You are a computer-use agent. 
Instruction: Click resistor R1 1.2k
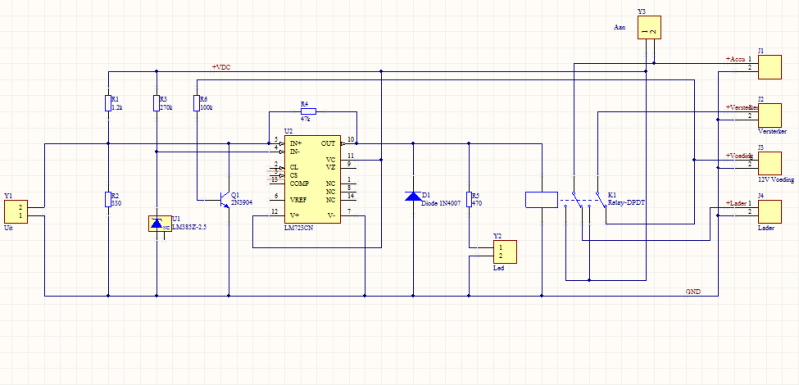[x=108, y=103]
